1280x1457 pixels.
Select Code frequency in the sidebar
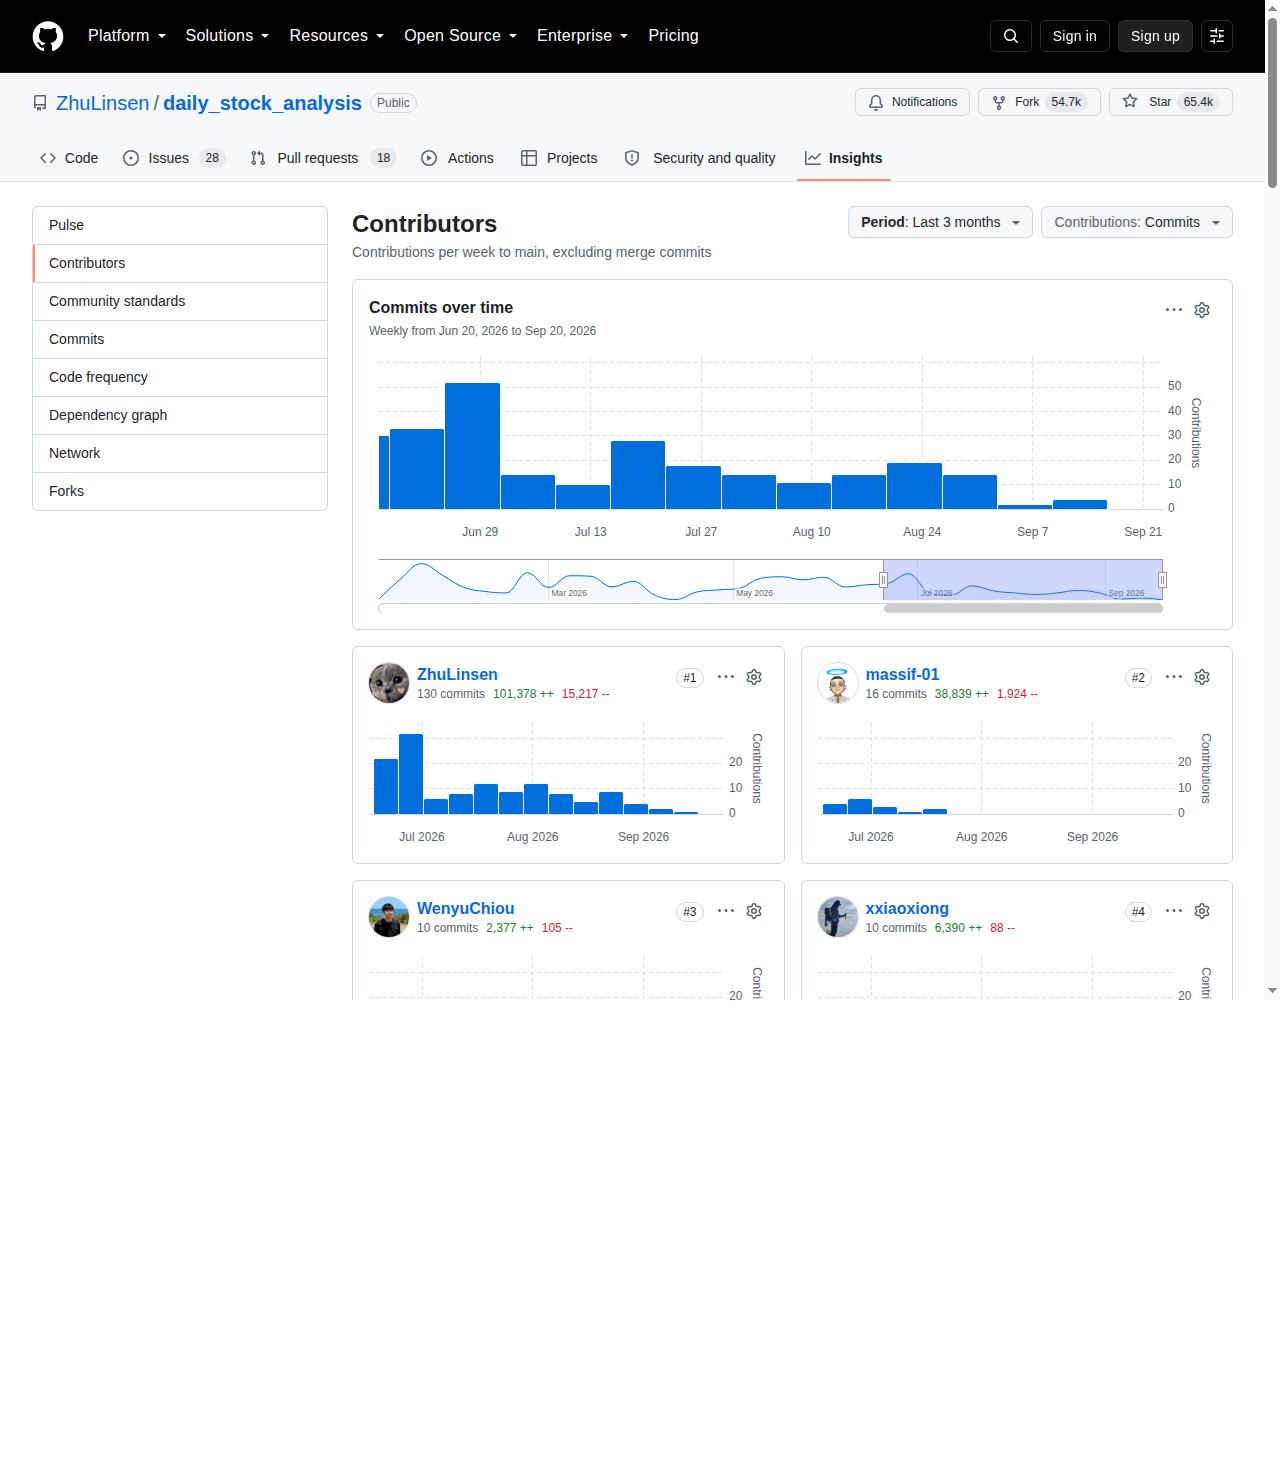tap(180, 377)
